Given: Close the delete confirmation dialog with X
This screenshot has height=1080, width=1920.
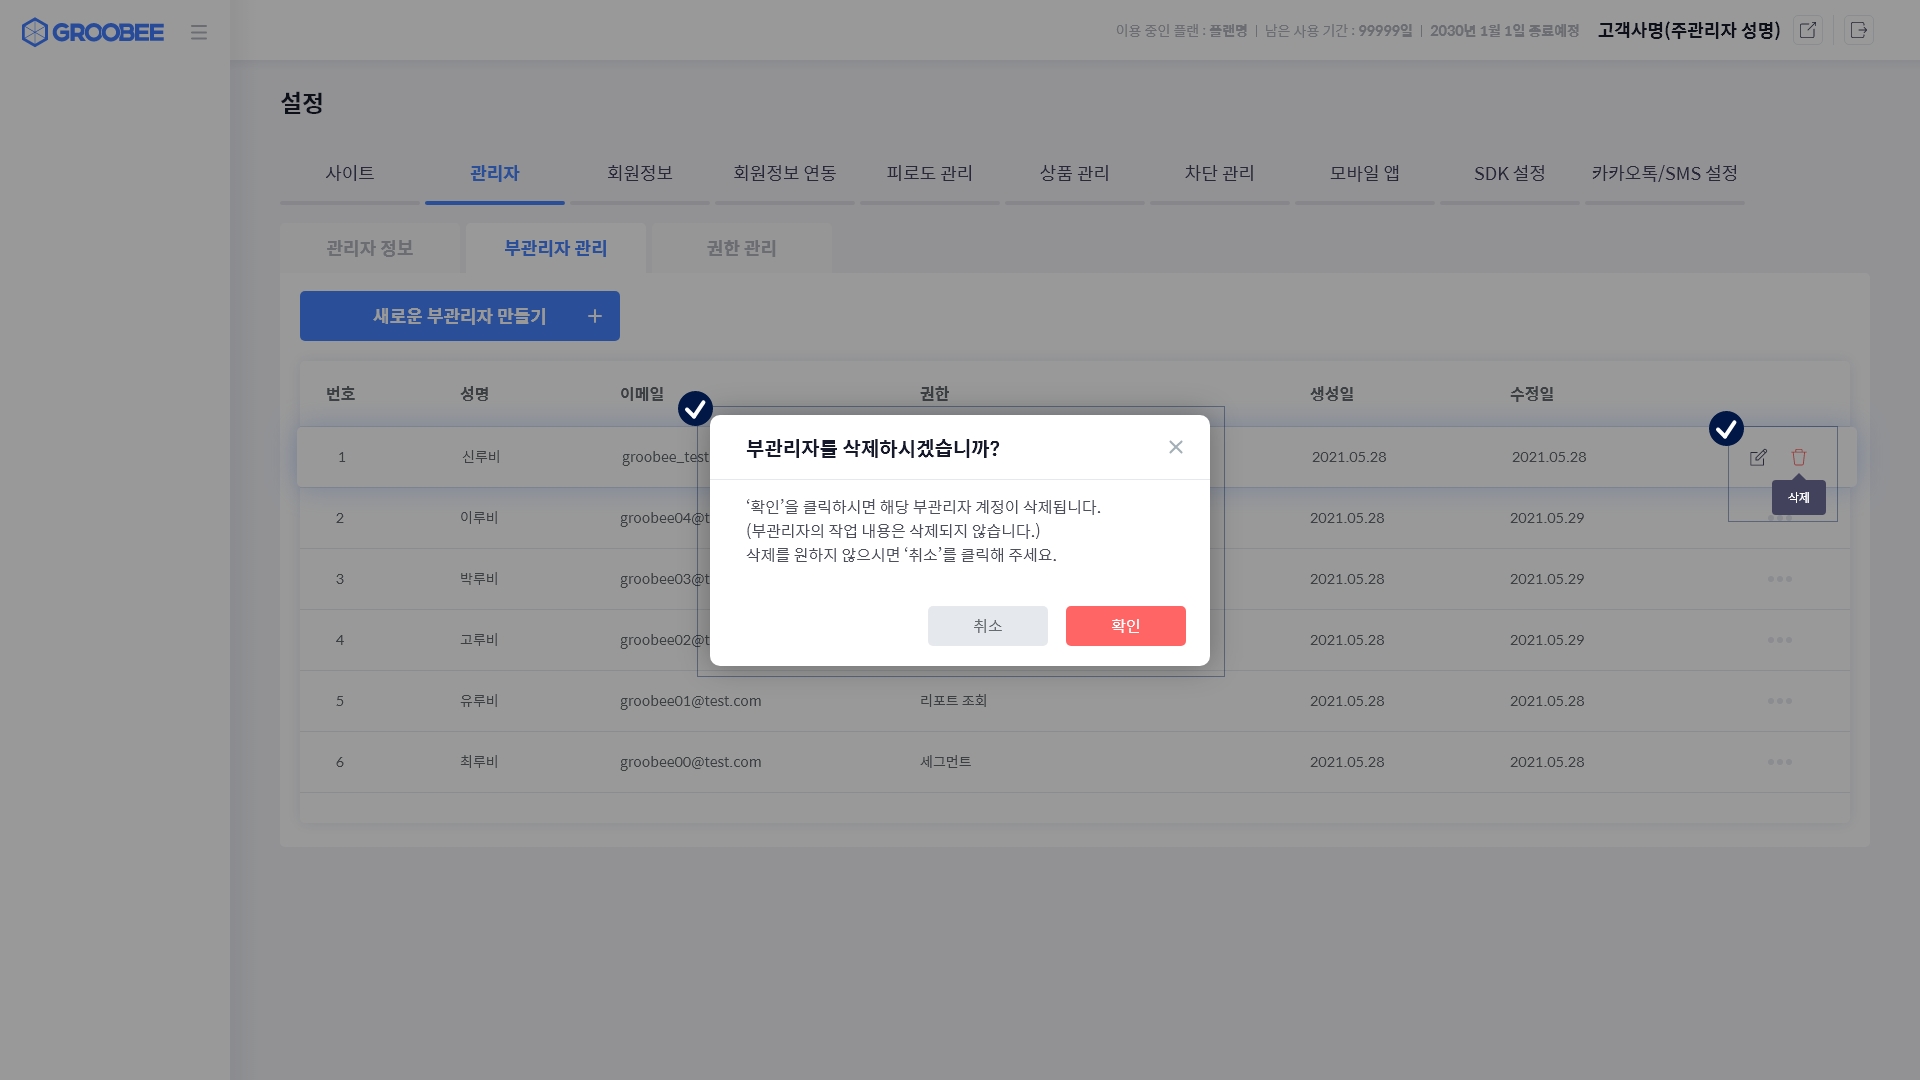Looking at the screenshot, I should tap(1176, 447).
